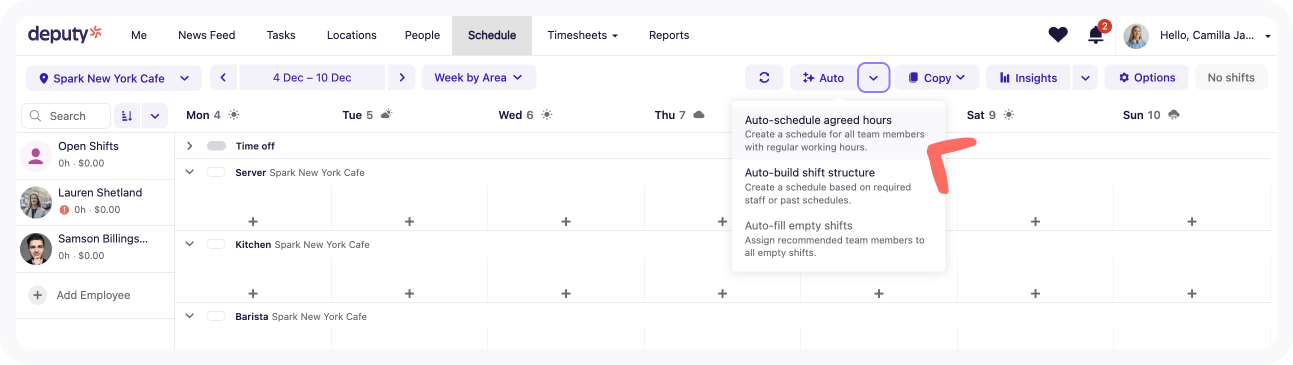The image size is (1293, 365).
Task: Click the employee Search field
Action: tap(67, 116)
